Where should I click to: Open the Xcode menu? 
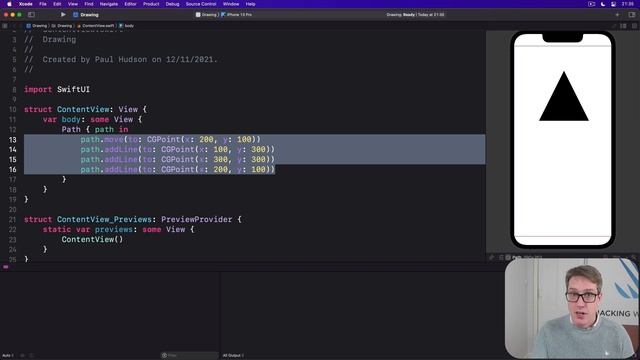[26, 4]
